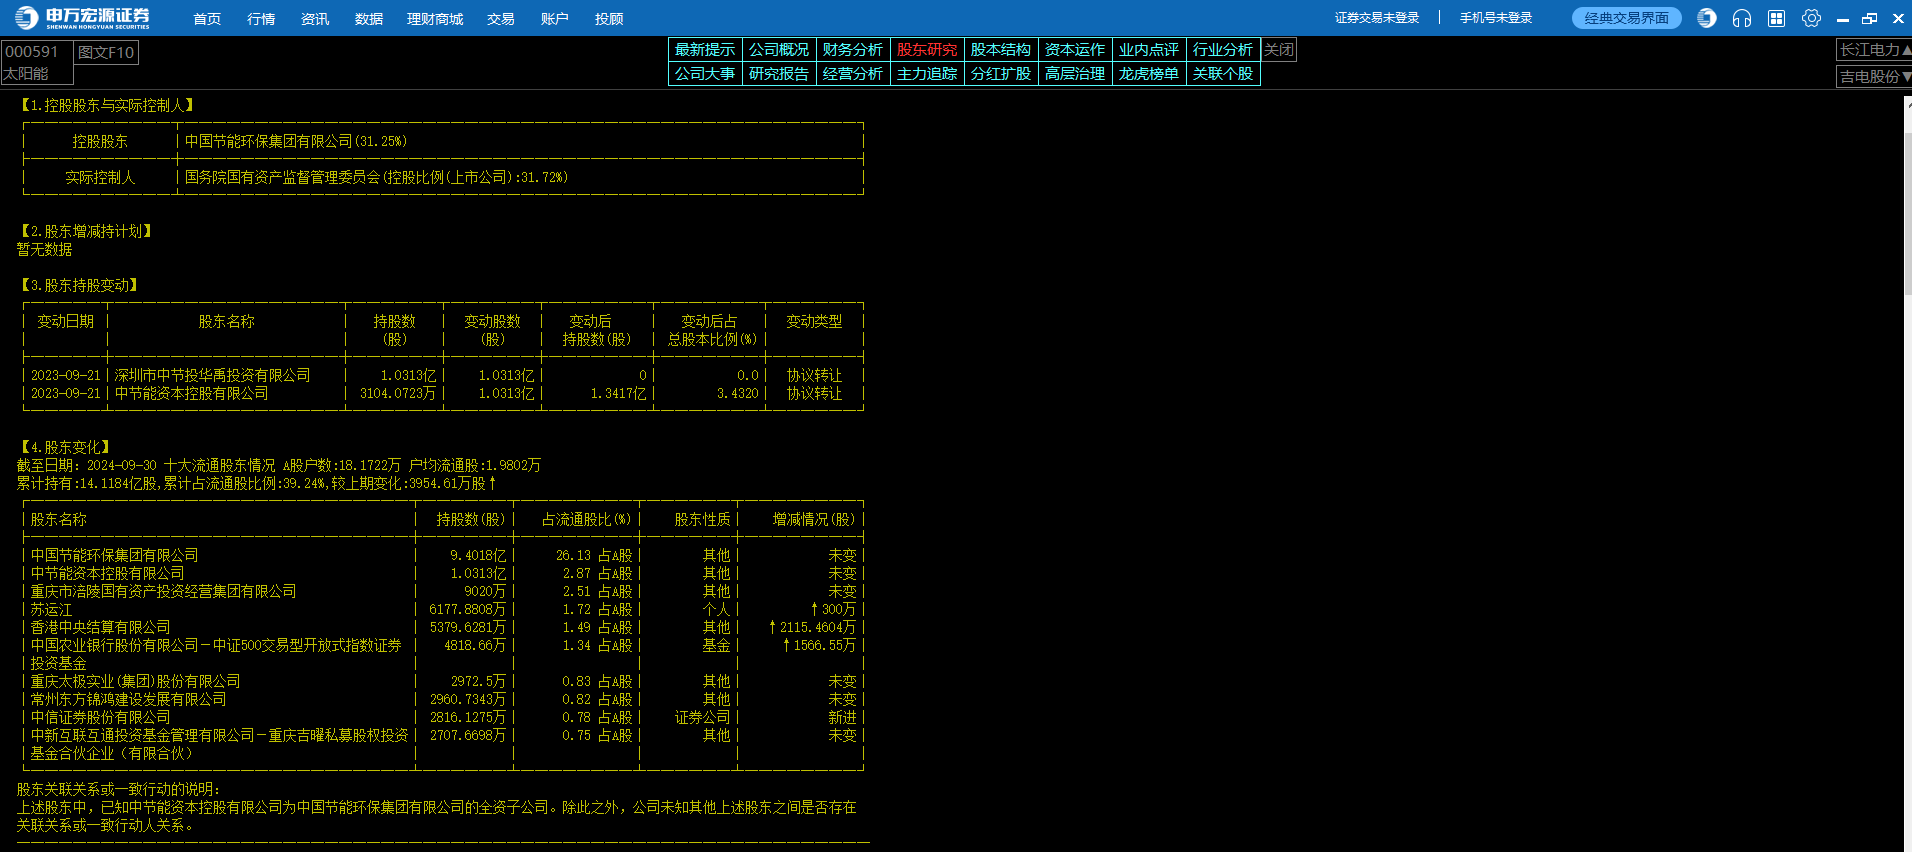
Task: Switch to 经典交易界面
Action: tap(1627, 18)
